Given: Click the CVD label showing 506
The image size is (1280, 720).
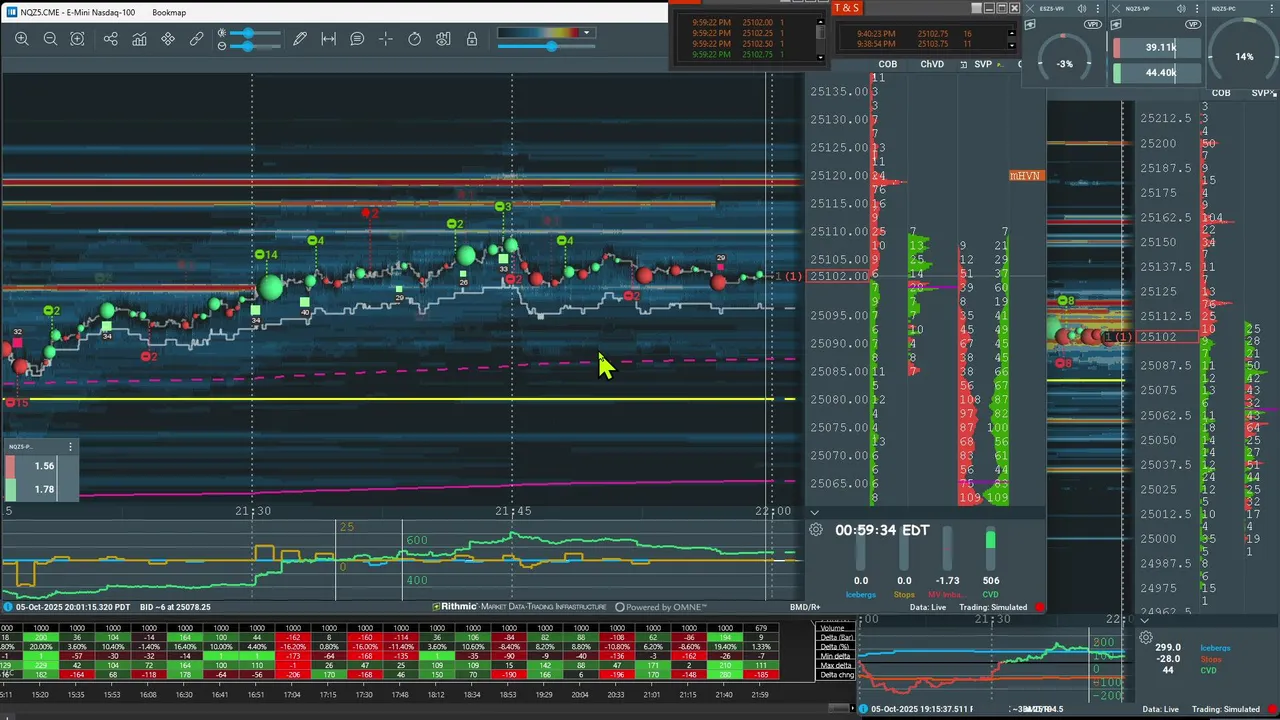Looking at the screenshot, I should (x=990, y=594).
